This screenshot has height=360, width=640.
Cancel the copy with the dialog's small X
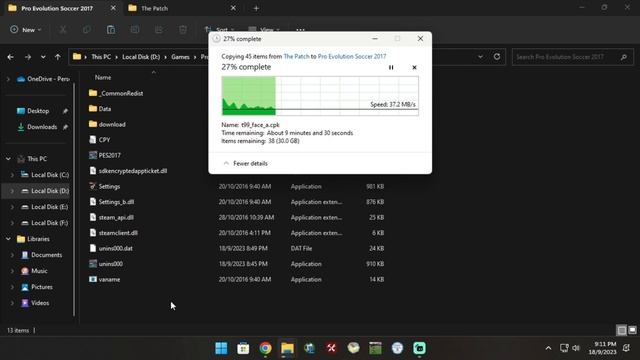(x=414, y=67)
